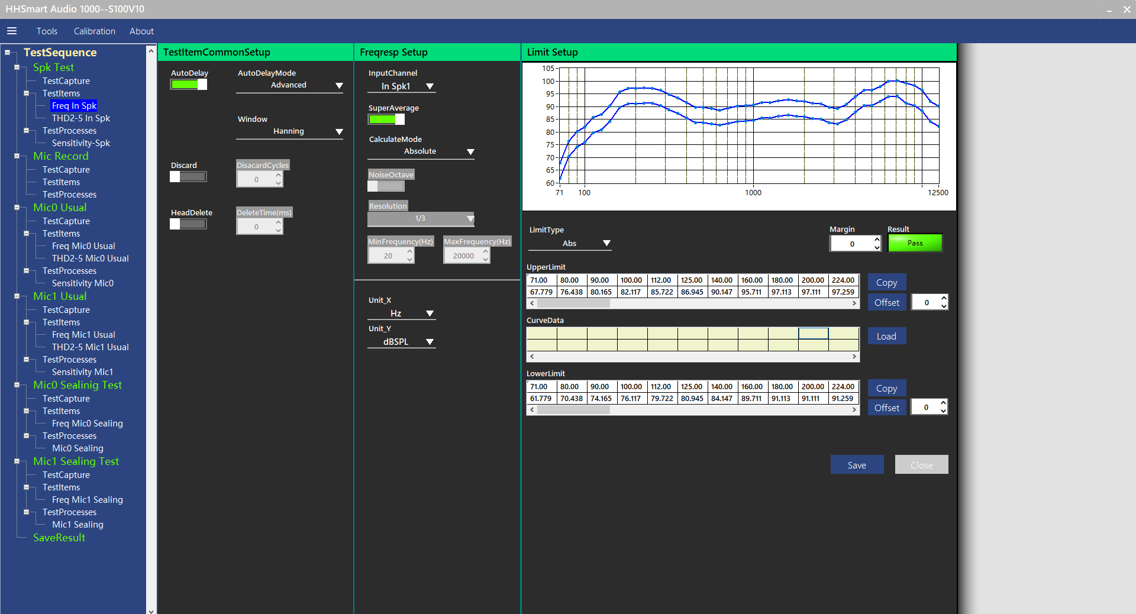Enable the Discard toggle

(x=188, y=176)
